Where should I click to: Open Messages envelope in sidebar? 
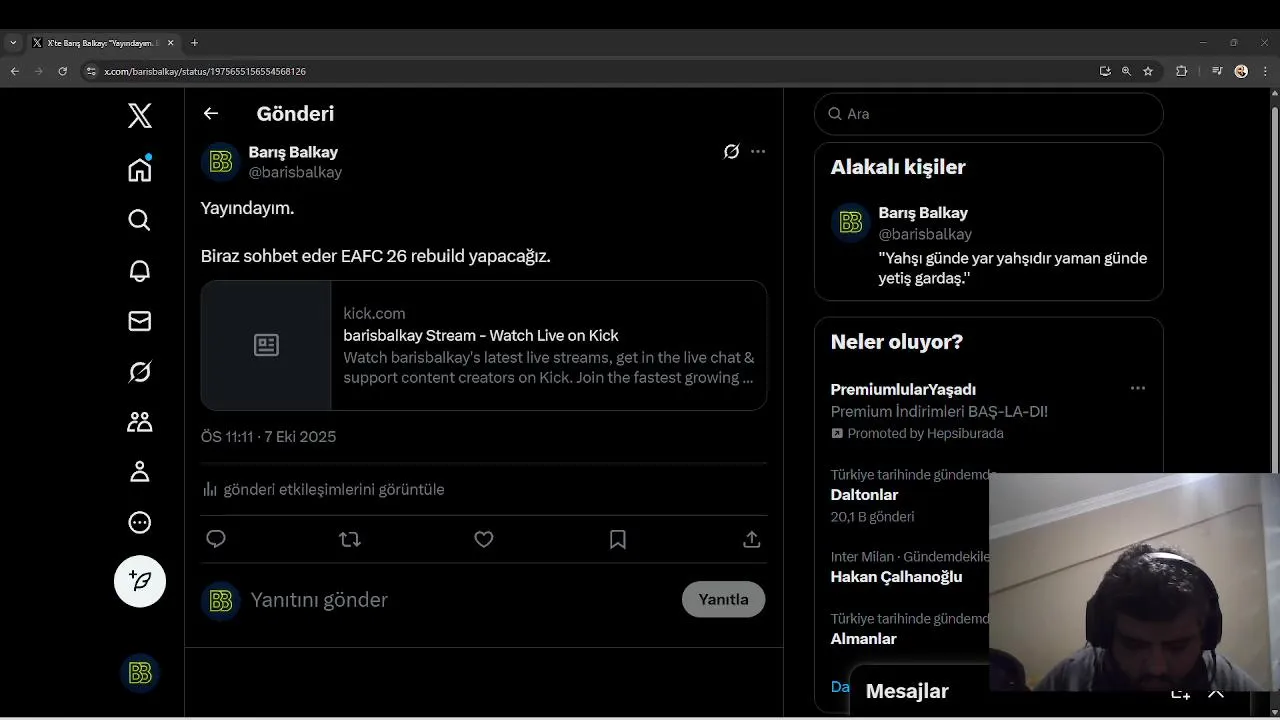140,321
